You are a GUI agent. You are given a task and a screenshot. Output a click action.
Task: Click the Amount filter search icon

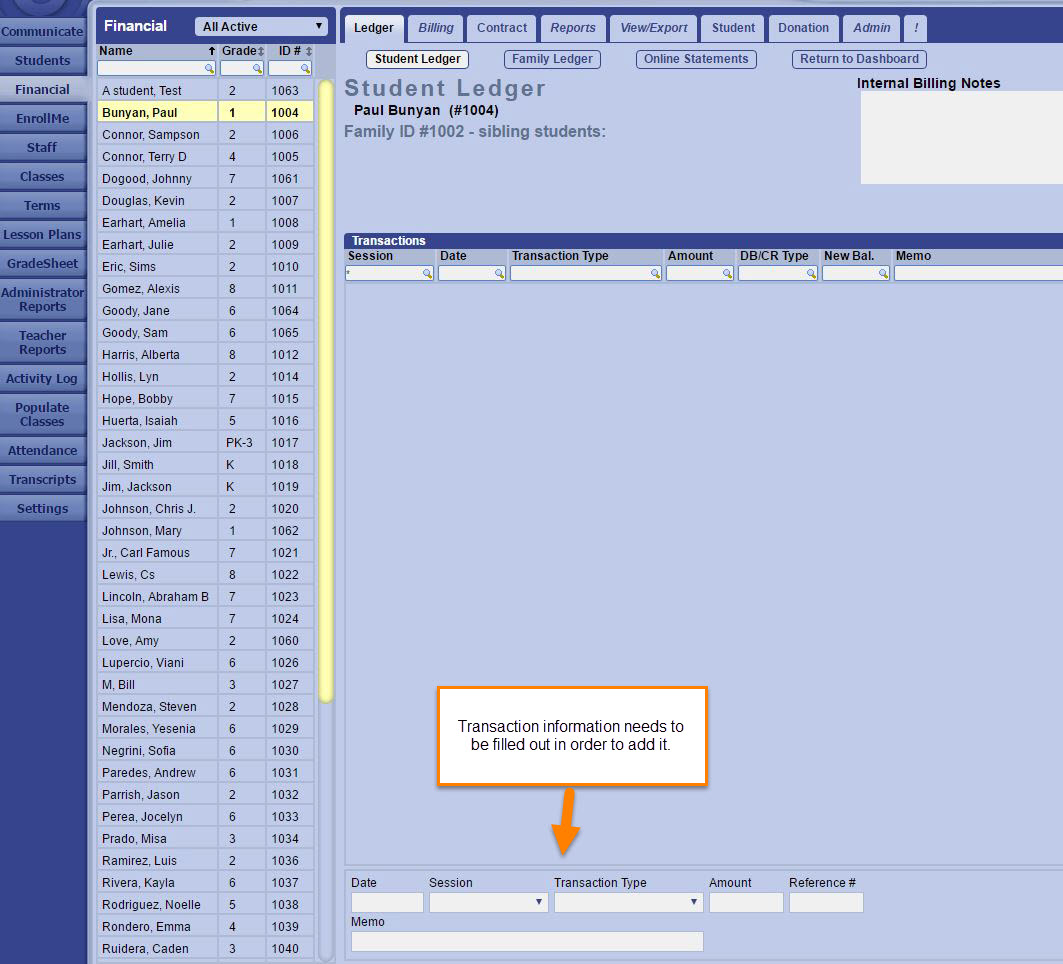[727, 273]
